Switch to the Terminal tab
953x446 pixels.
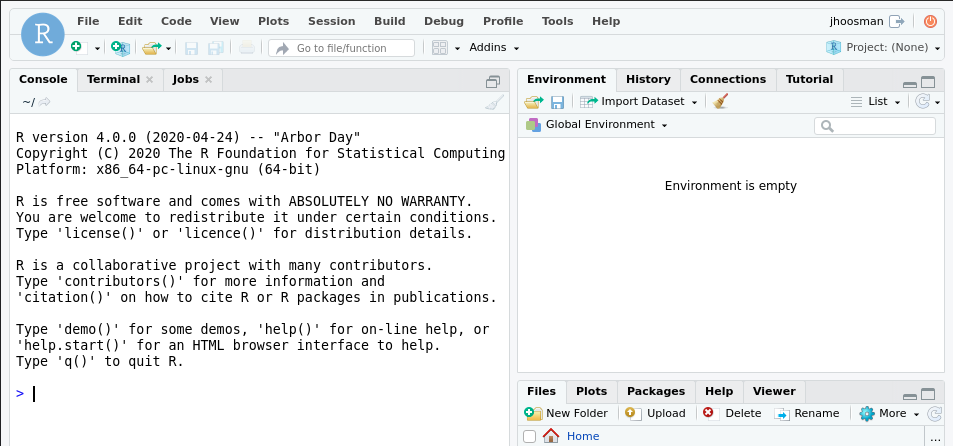[x=114, y=80]
